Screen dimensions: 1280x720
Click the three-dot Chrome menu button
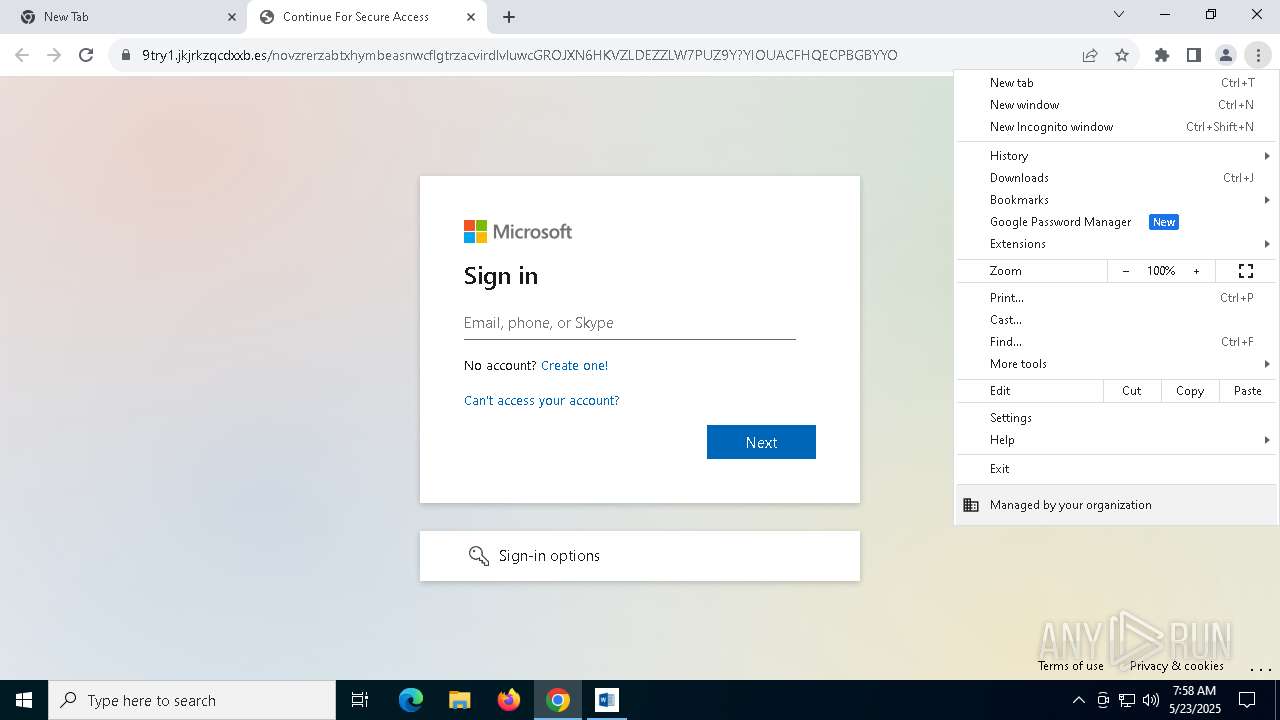tap(1258, 55)
